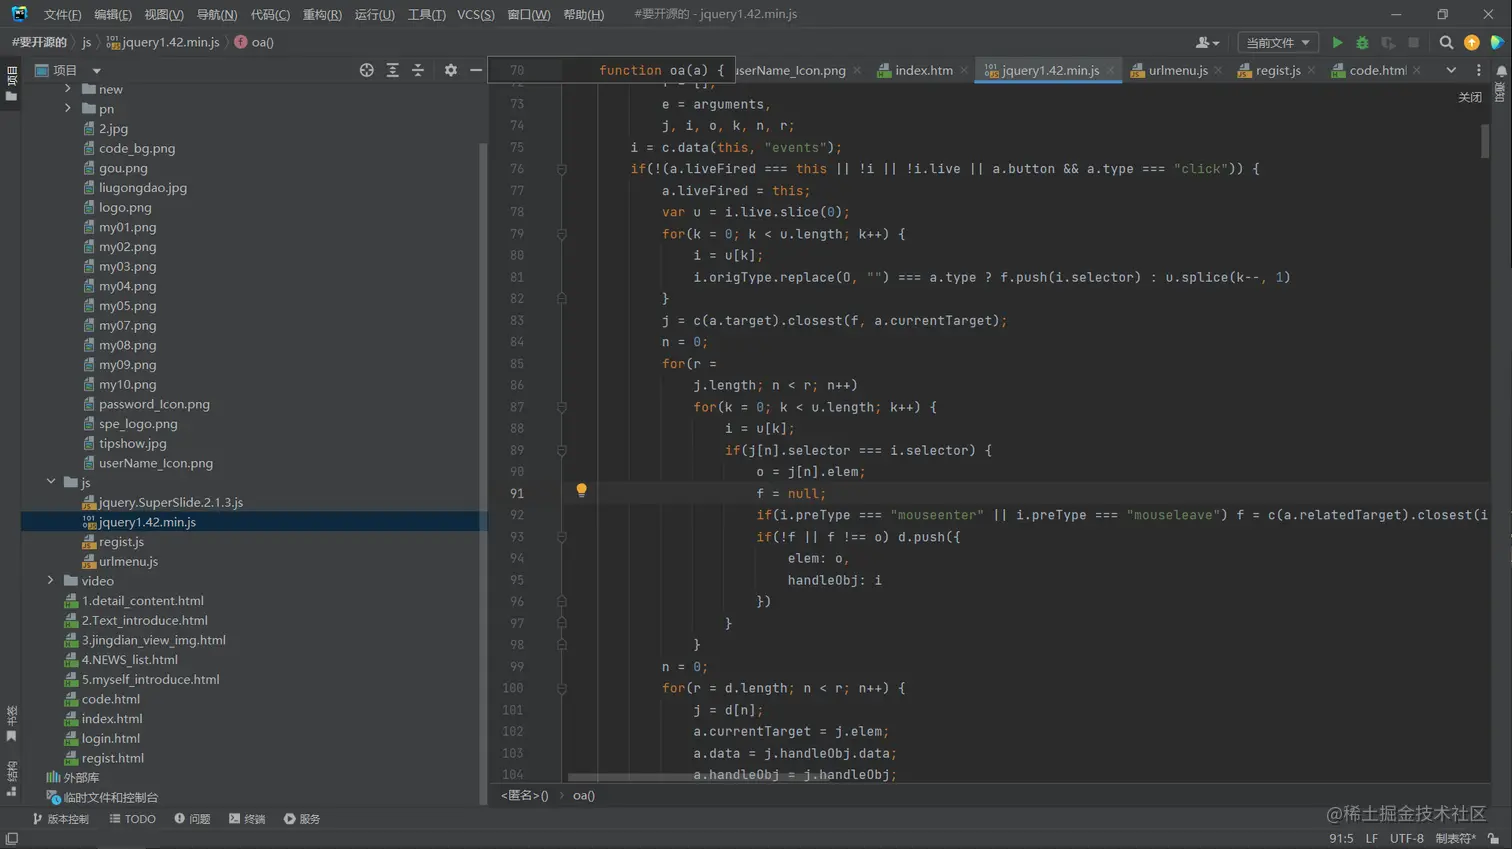Start the Debug bug icon
The image size is (1512, 849).
click(x=1362, y=43)
